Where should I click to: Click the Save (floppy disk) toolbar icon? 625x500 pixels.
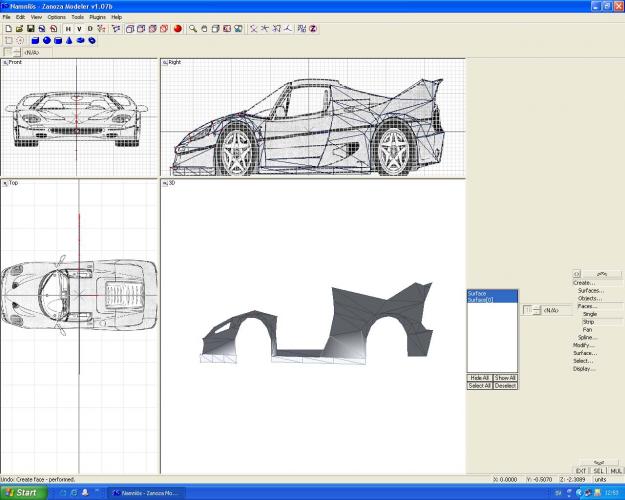pos(31,29)
